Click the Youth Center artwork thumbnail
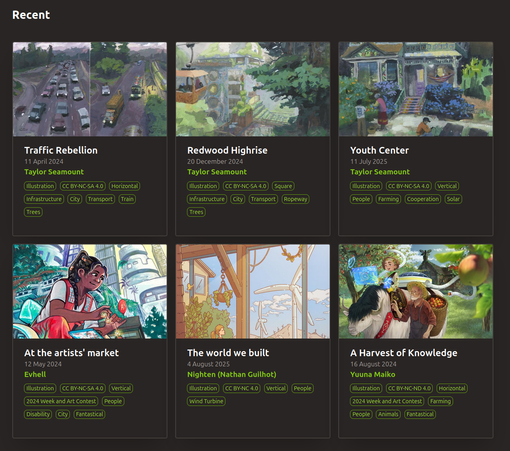This screenshot has height=451, width=510. click(416, 89)
